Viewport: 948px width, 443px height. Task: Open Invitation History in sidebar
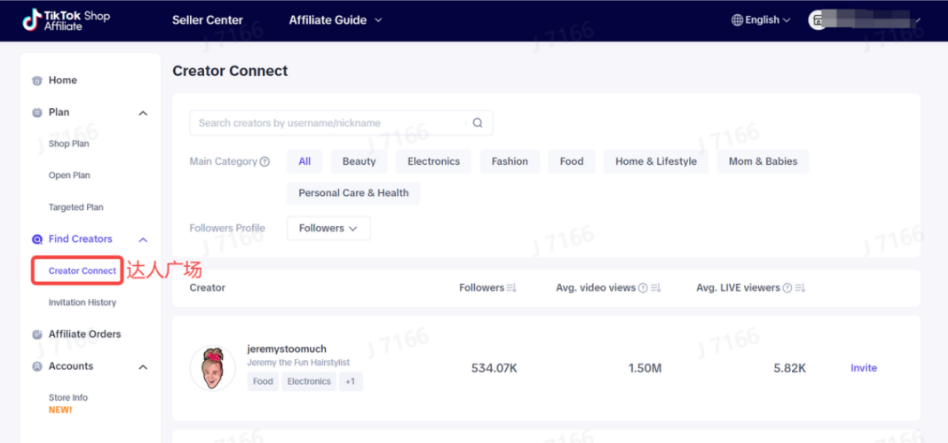coord(82,303)
